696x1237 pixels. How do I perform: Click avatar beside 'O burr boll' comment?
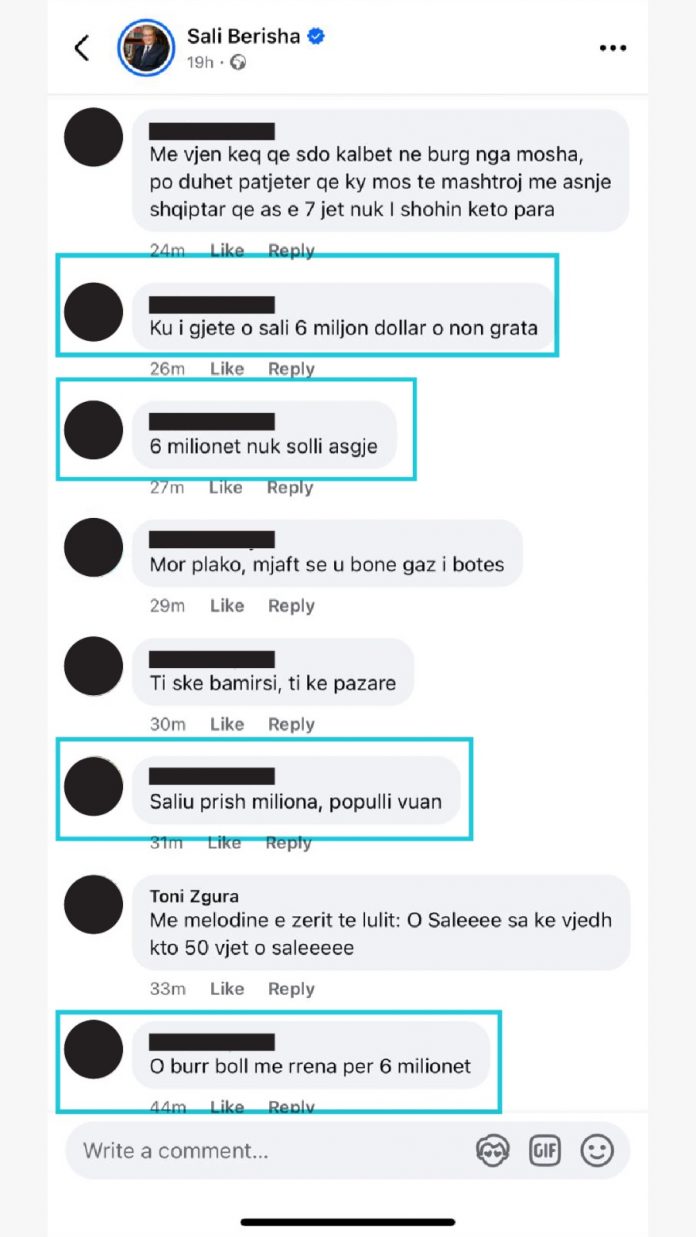click(93, 1049)
